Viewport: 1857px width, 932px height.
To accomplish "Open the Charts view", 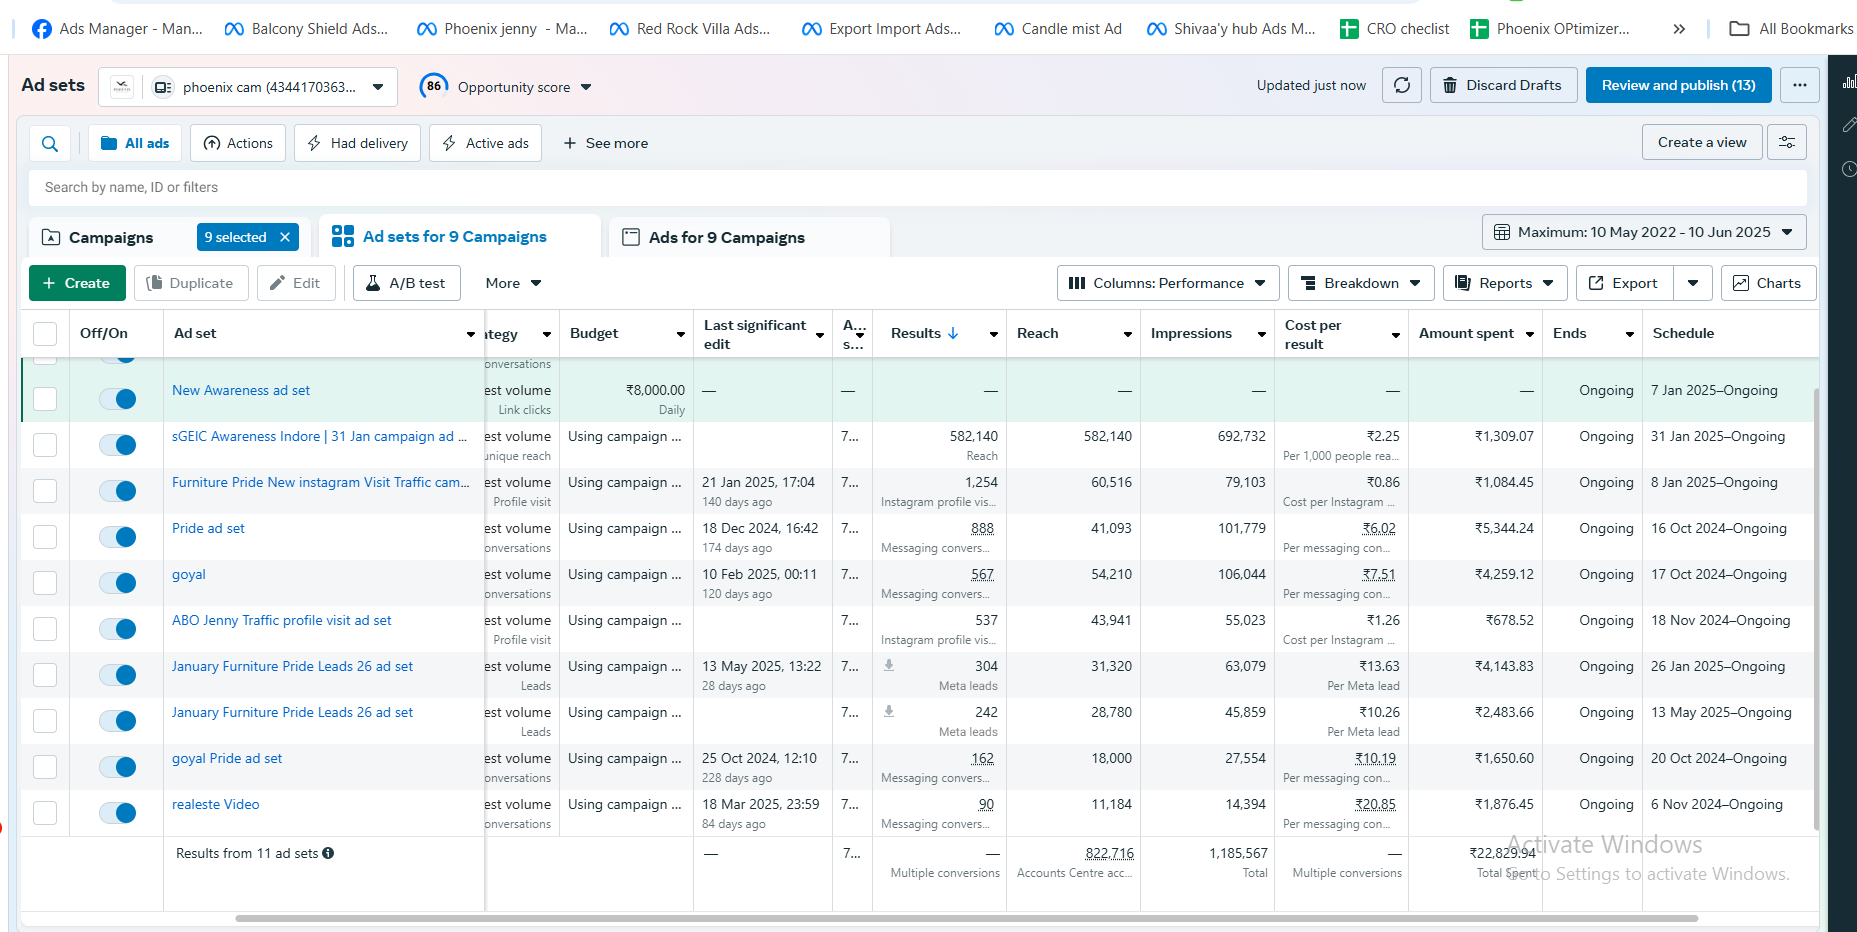I will (1768, 283).
